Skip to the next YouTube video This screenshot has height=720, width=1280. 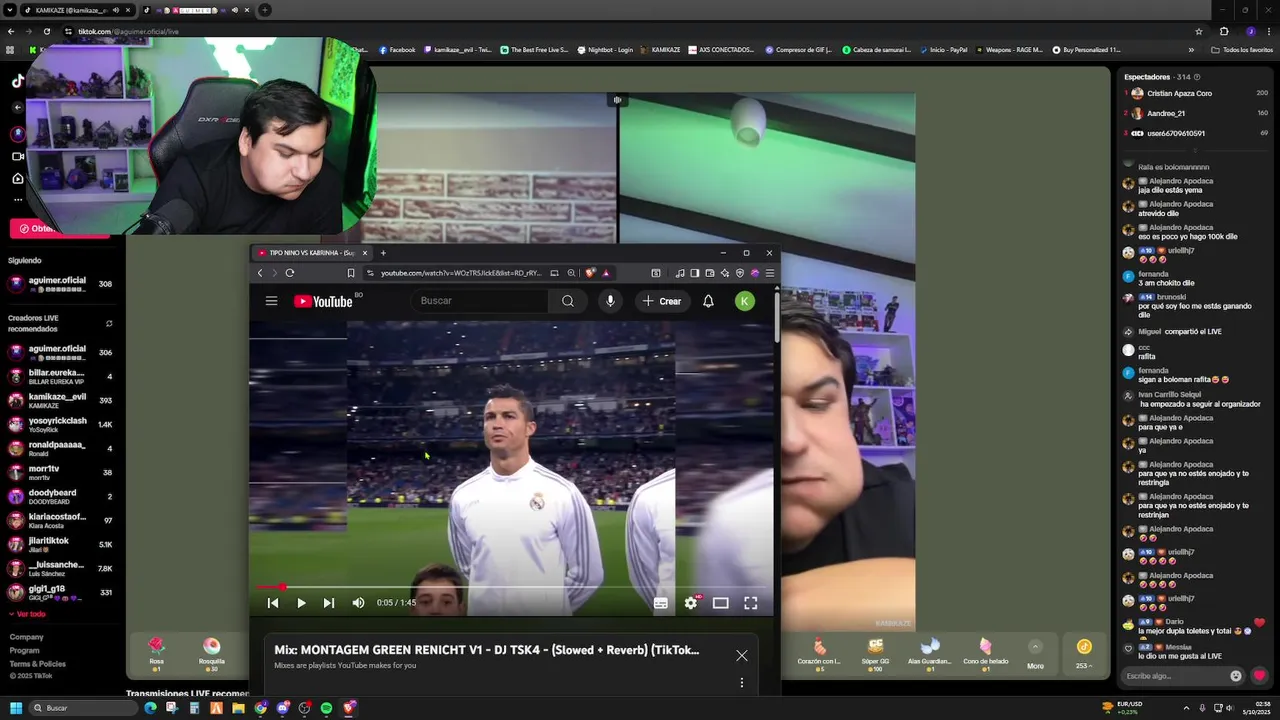(x=329, y=603)
